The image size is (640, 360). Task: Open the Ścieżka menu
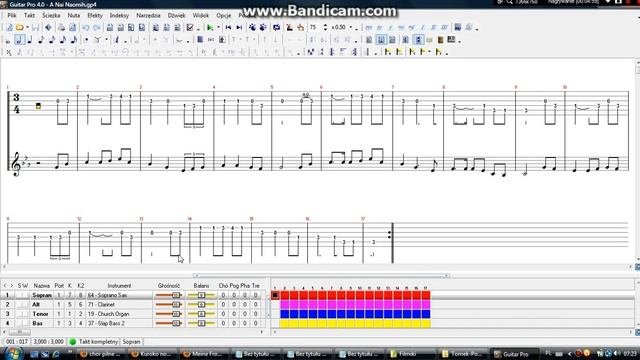coord(51,16)
